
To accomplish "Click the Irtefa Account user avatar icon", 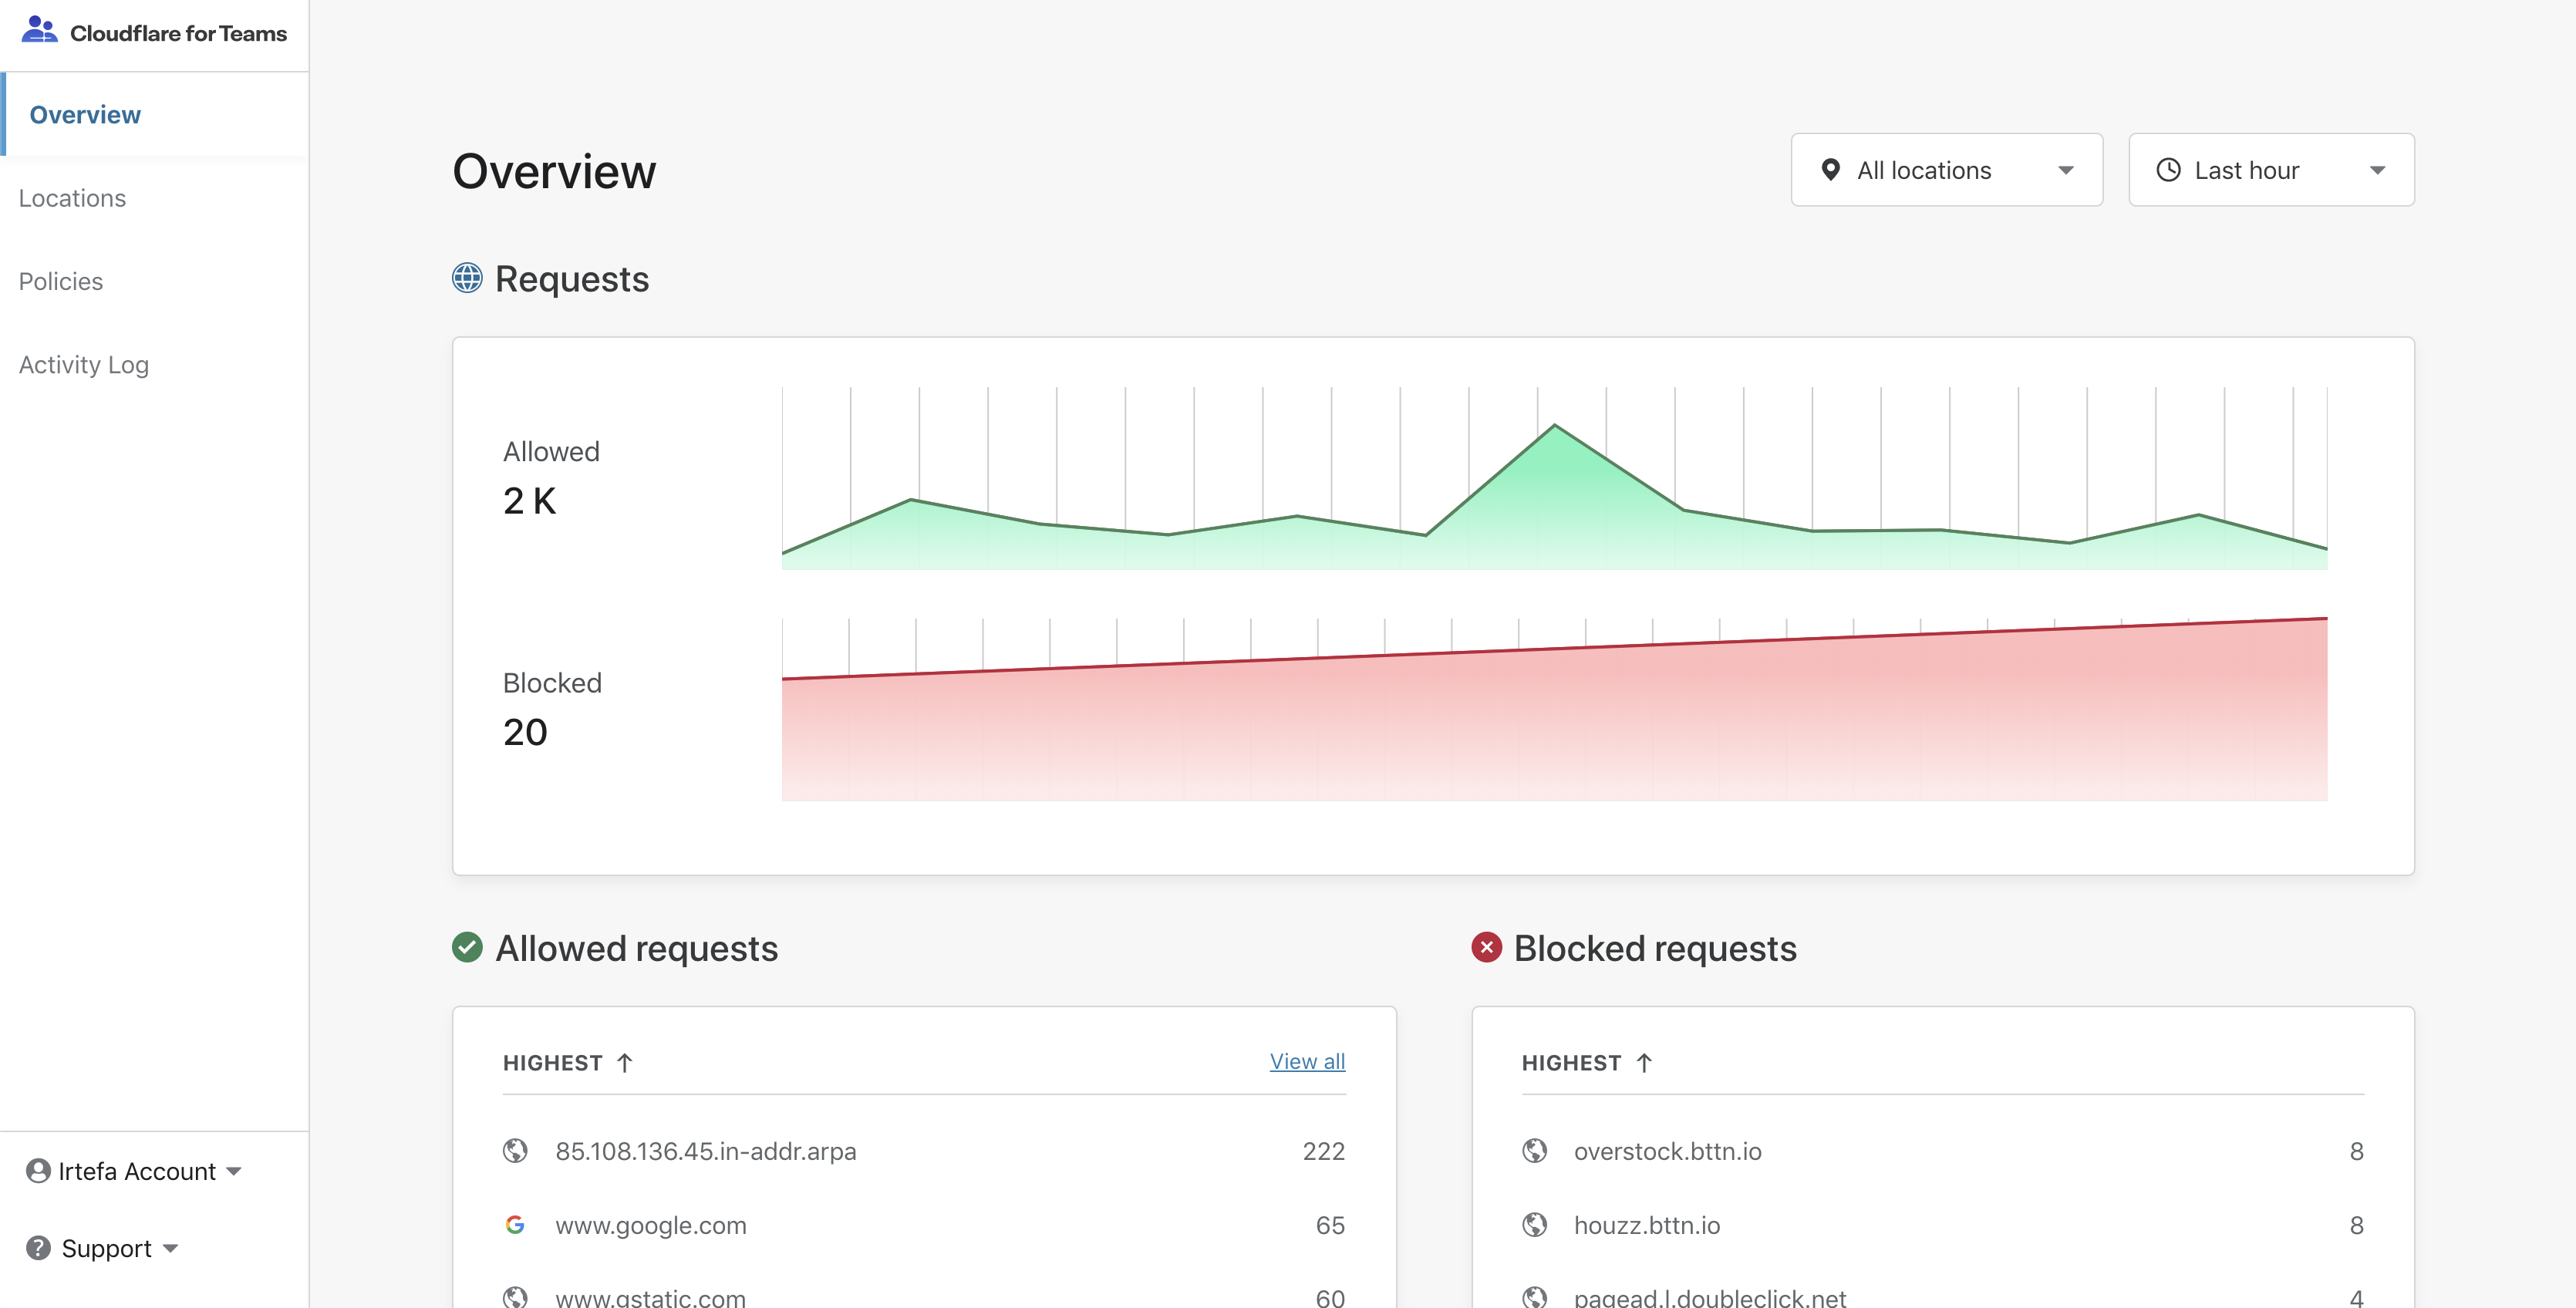I will [x=38, y=1171].
